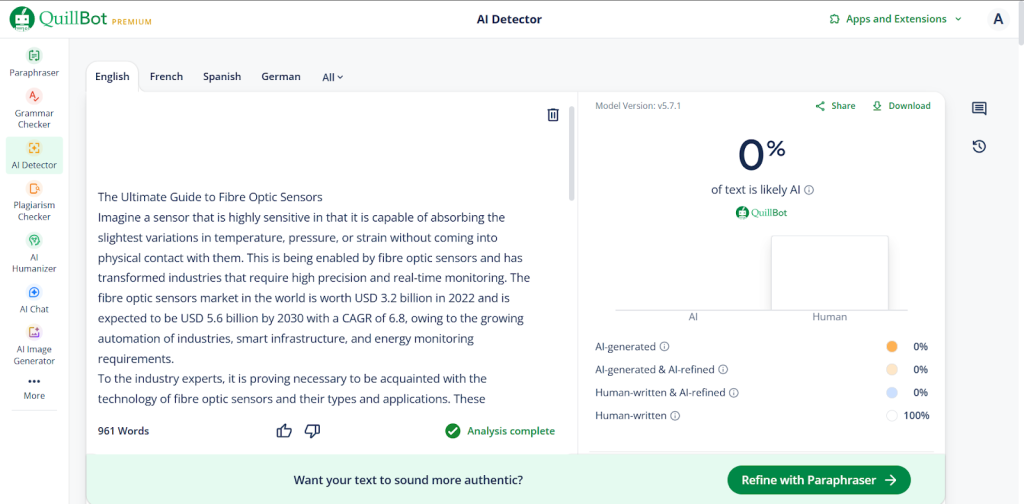The width and height of the screenshot is (1024, 504).
Task: Open the AI Image Generator
Action: 34,333
